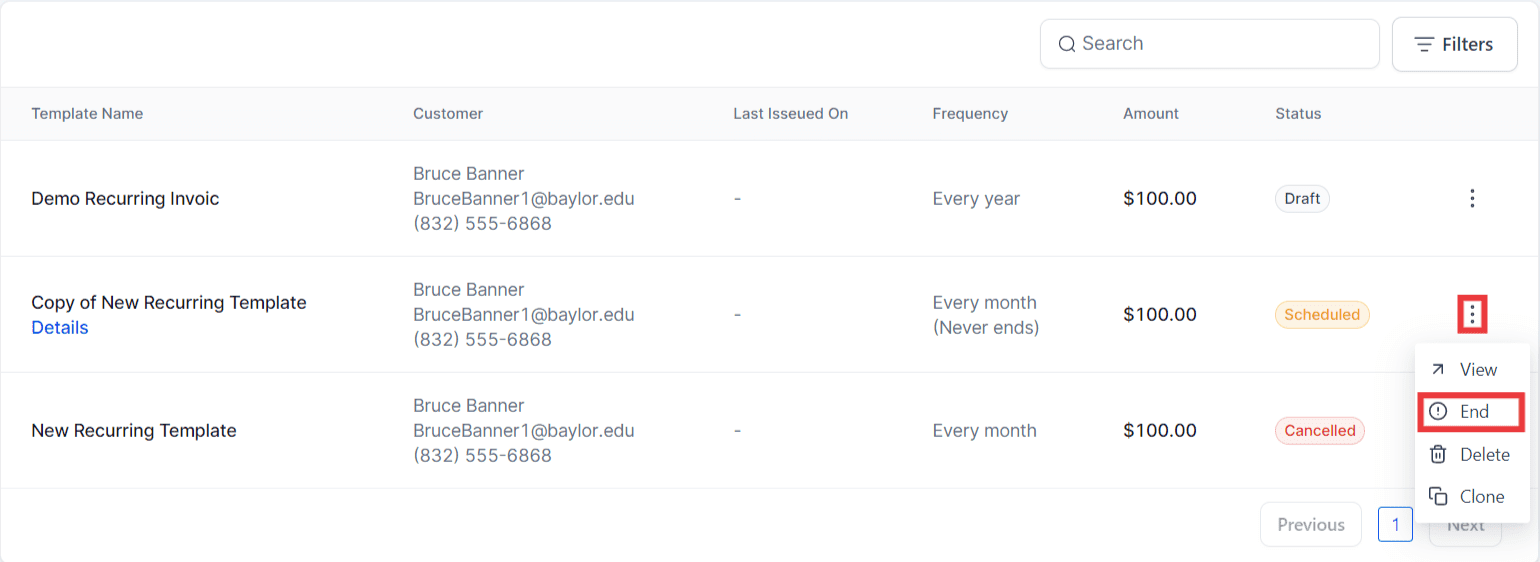Click the filter lines icon
Viewport: 1540px width, 562px height.
[x=1424, y=45]
